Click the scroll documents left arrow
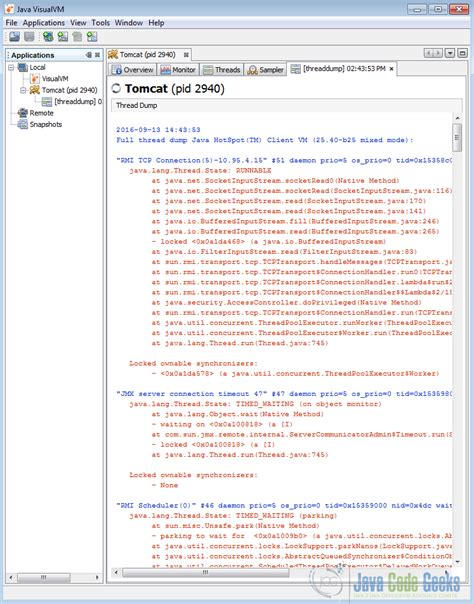Image resolution: width=474 pixels, height=604 pixels. click(x=429, y=53)
